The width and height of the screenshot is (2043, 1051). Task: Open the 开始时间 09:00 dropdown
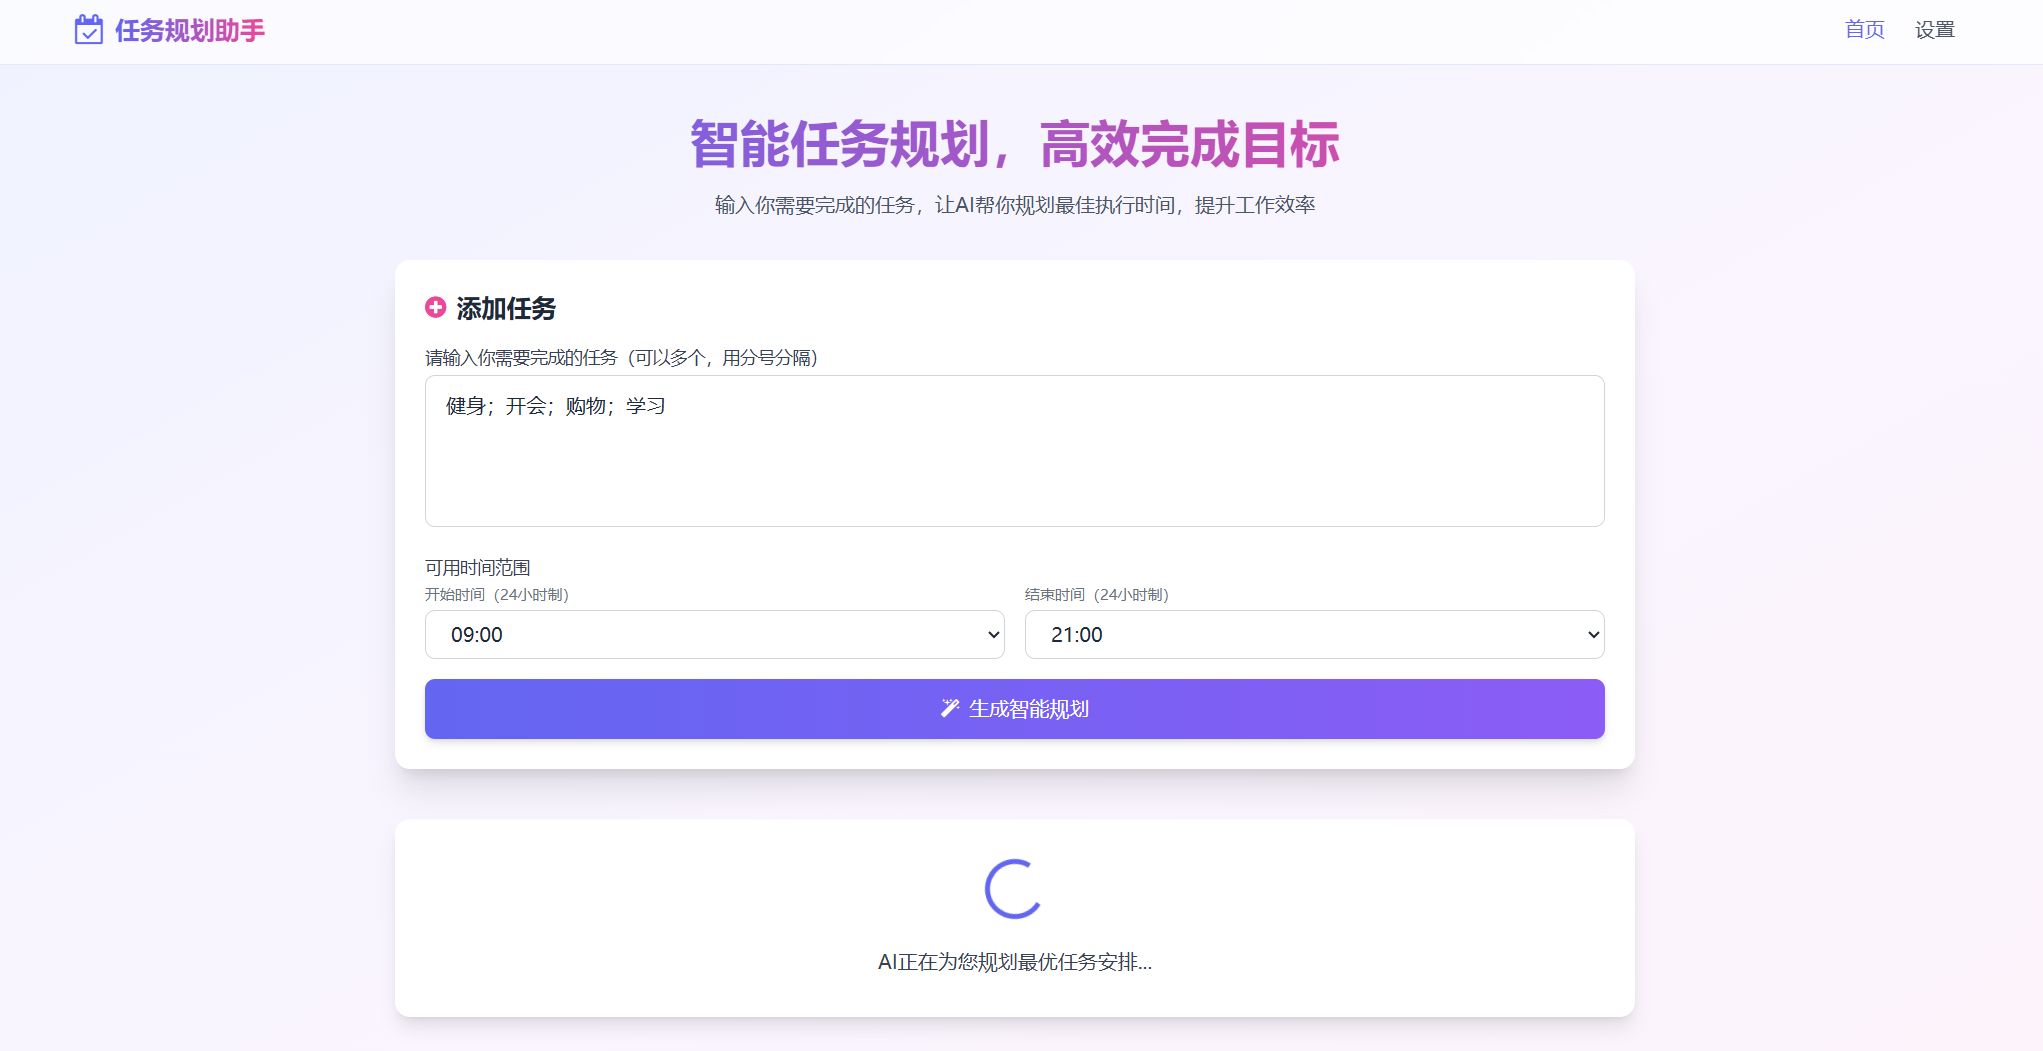[714, 634]
